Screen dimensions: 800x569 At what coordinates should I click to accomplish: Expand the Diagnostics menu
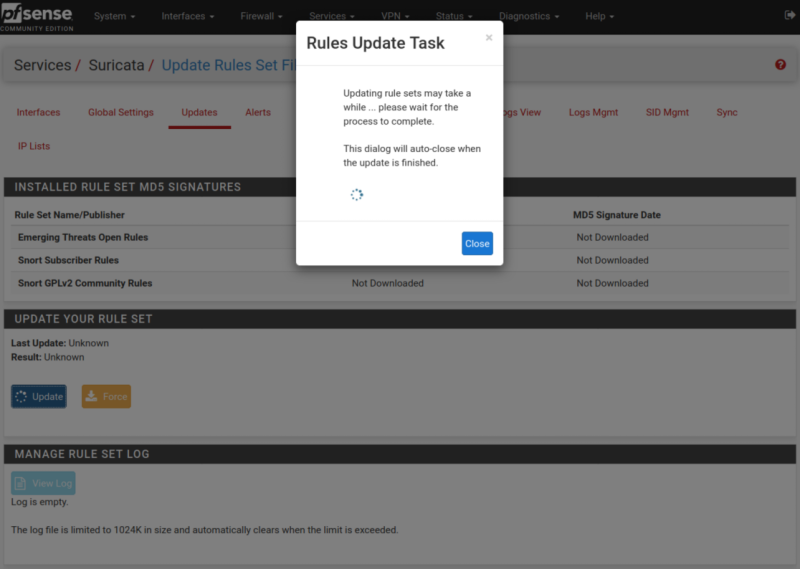529,16
